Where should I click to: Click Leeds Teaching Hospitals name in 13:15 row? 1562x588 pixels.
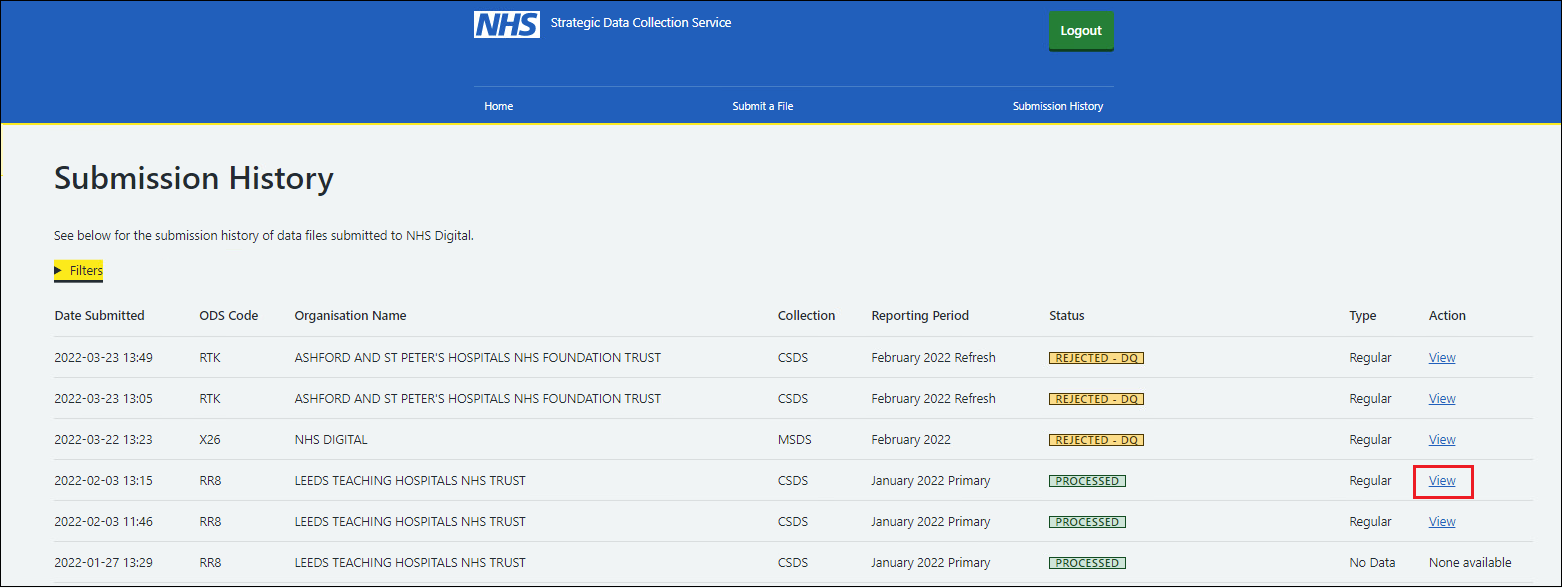click(410, 481)
